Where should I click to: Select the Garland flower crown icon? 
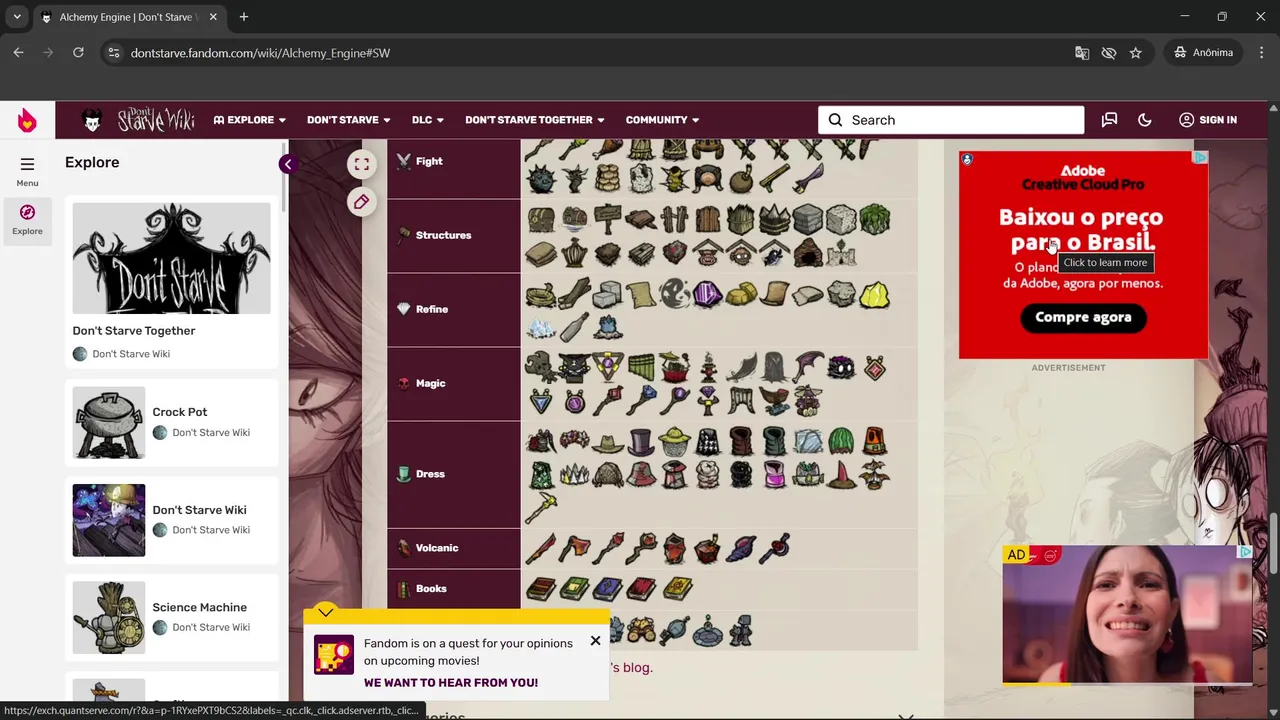click(575, 441)
